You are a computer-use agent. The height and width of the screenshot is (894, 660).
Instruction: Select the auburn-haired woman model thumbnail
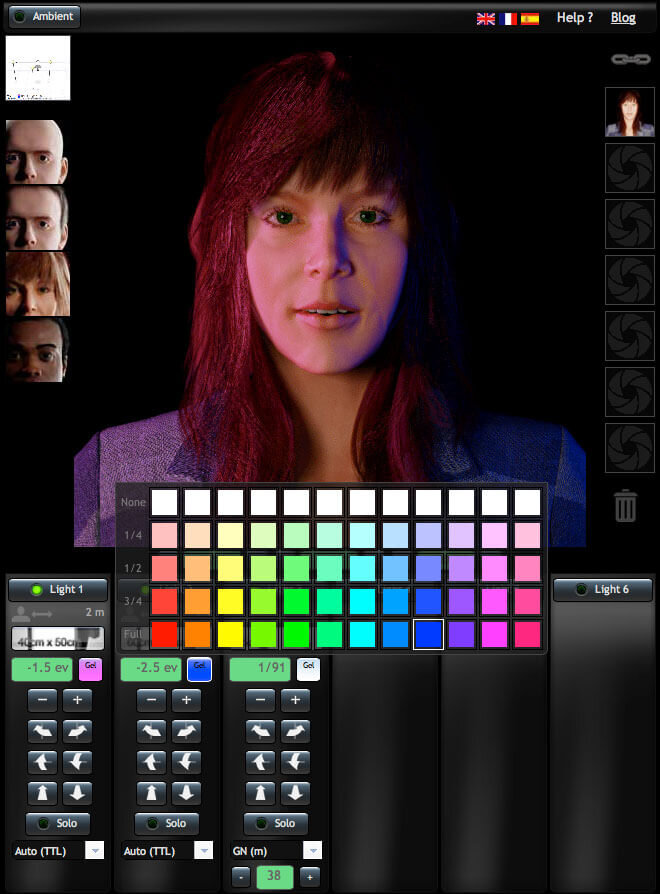tap(38, 284)
